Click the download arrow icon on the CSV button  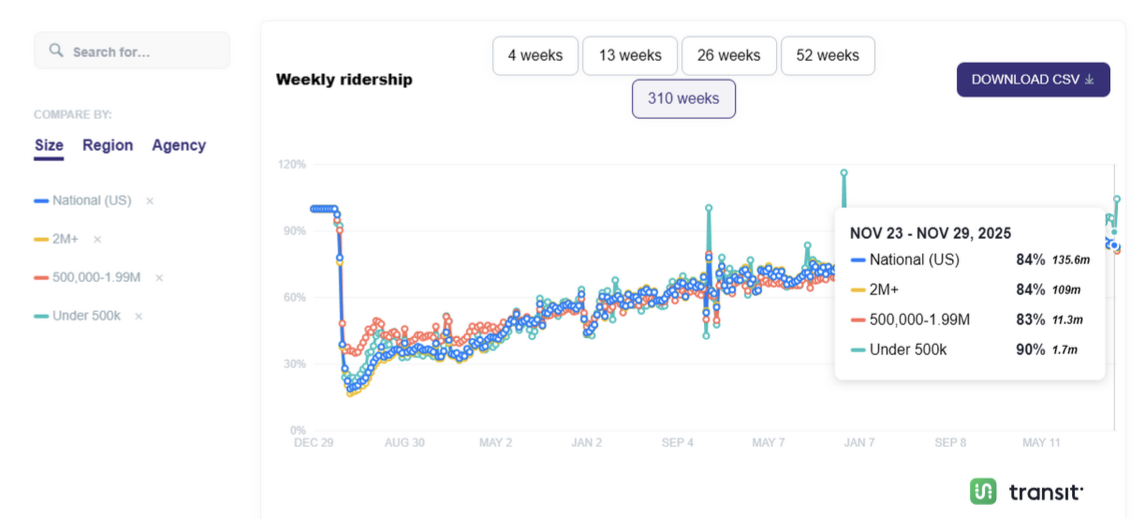click(1089, 79)
